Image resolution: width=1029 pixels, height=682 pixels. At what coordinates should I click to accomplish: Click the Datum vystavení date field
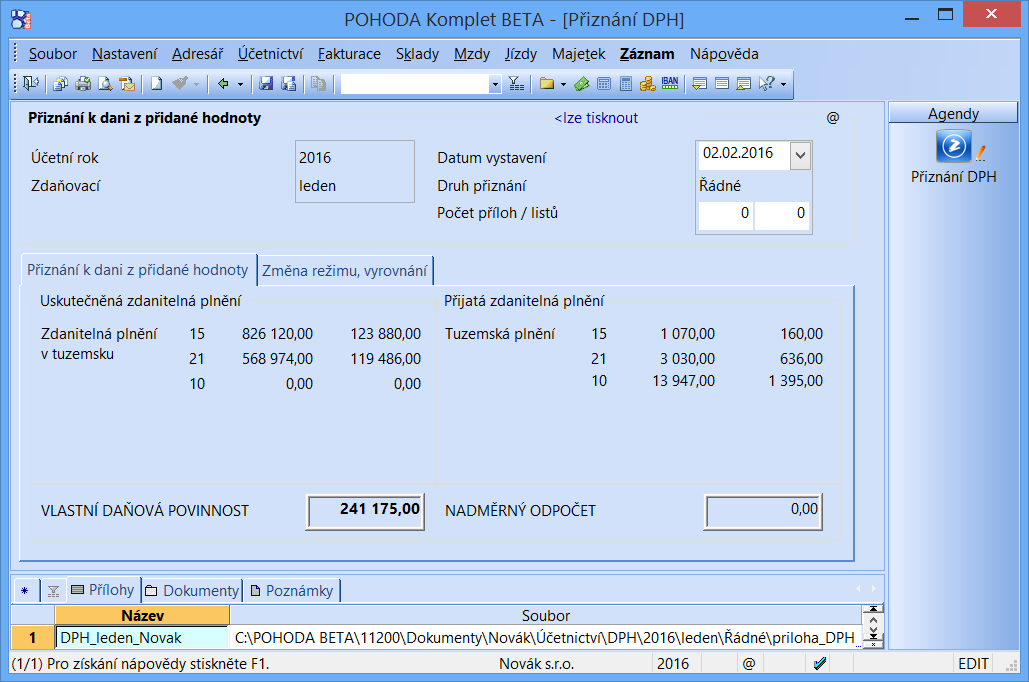(x=744, y=156)
